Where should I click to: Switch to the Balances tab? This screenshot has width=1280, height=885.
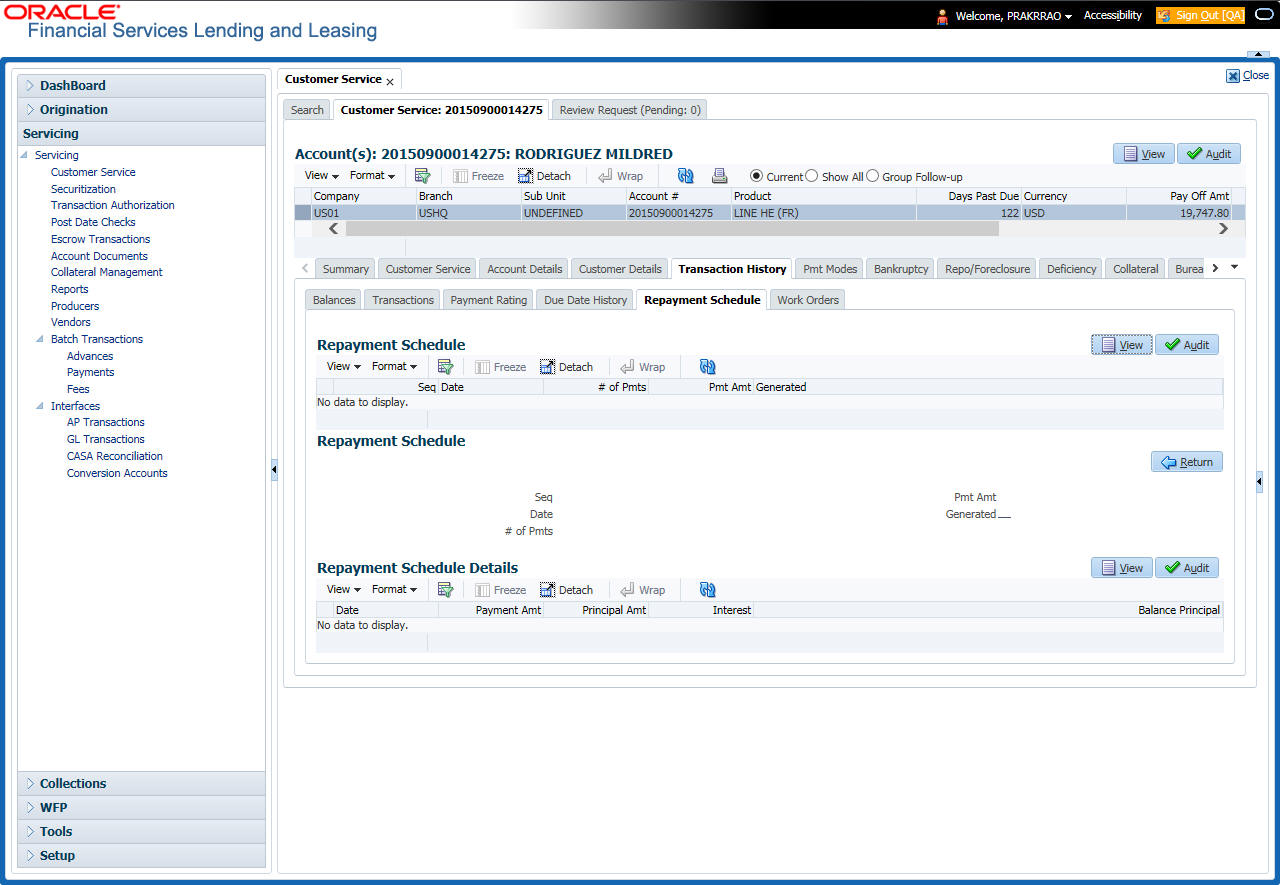point(334,300)
